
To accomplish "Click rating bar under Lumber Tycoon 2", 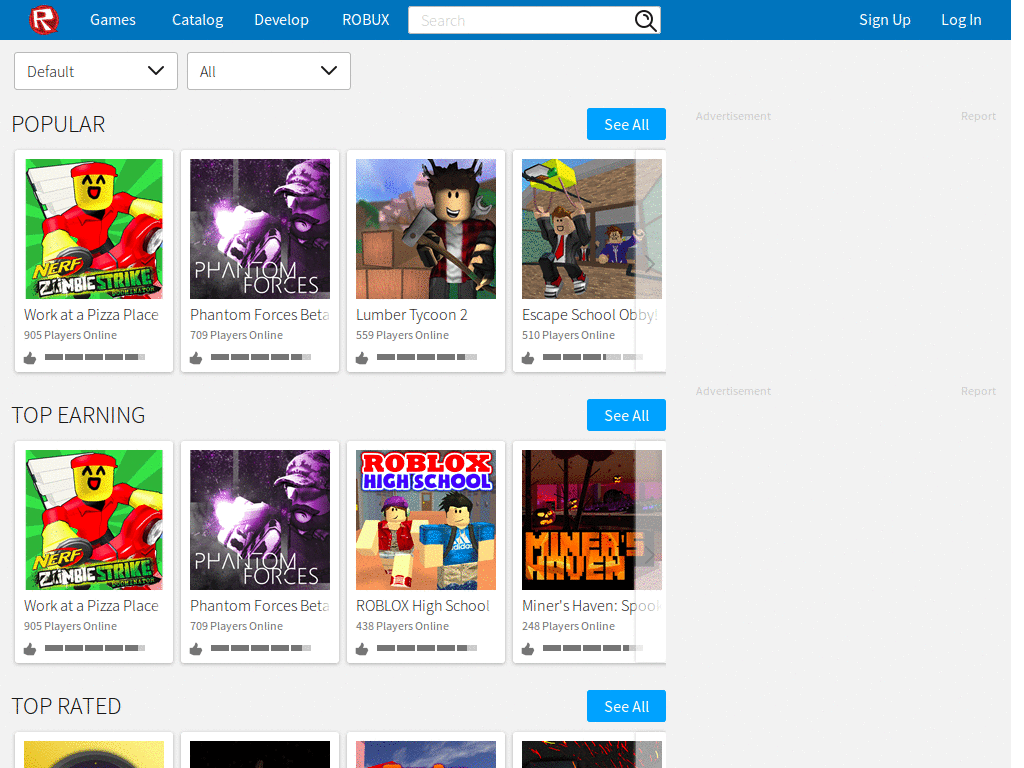I will tap(426, 357).
